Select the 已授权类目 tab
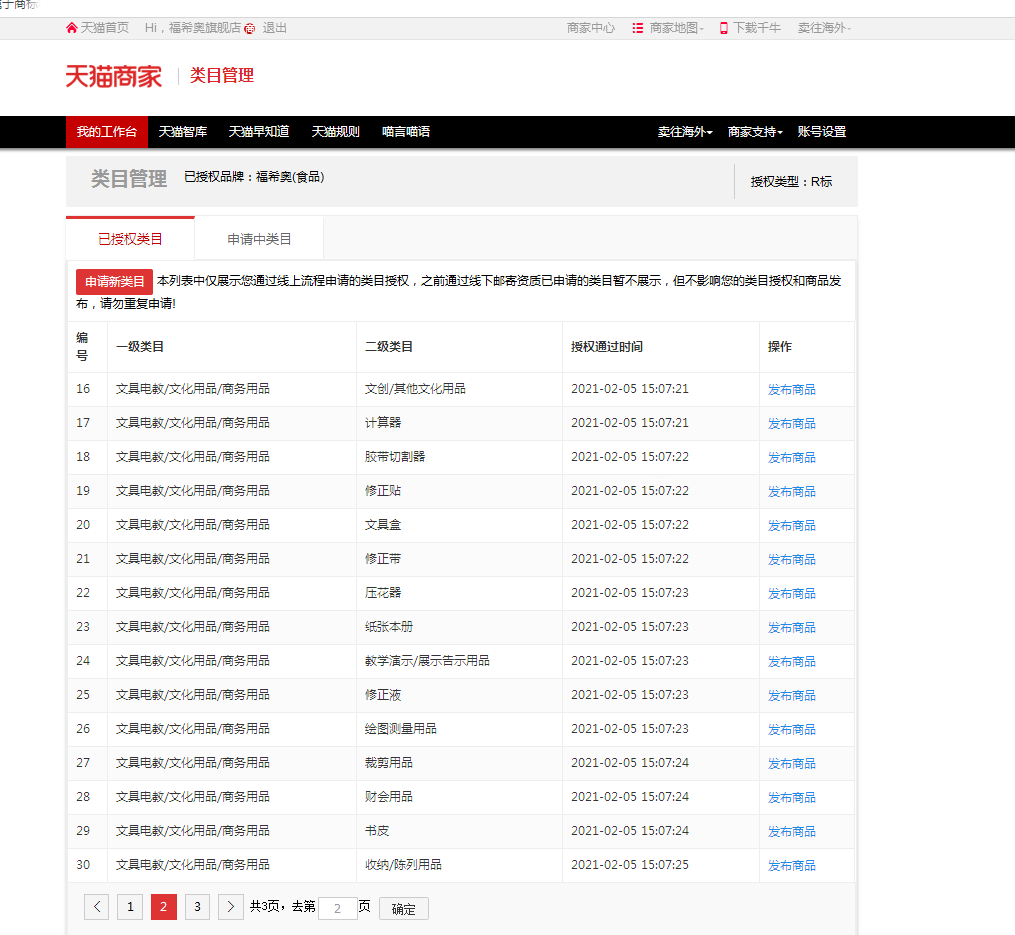Image resolution: width=1015 pixels, height=935 pixels. (130, 239)
